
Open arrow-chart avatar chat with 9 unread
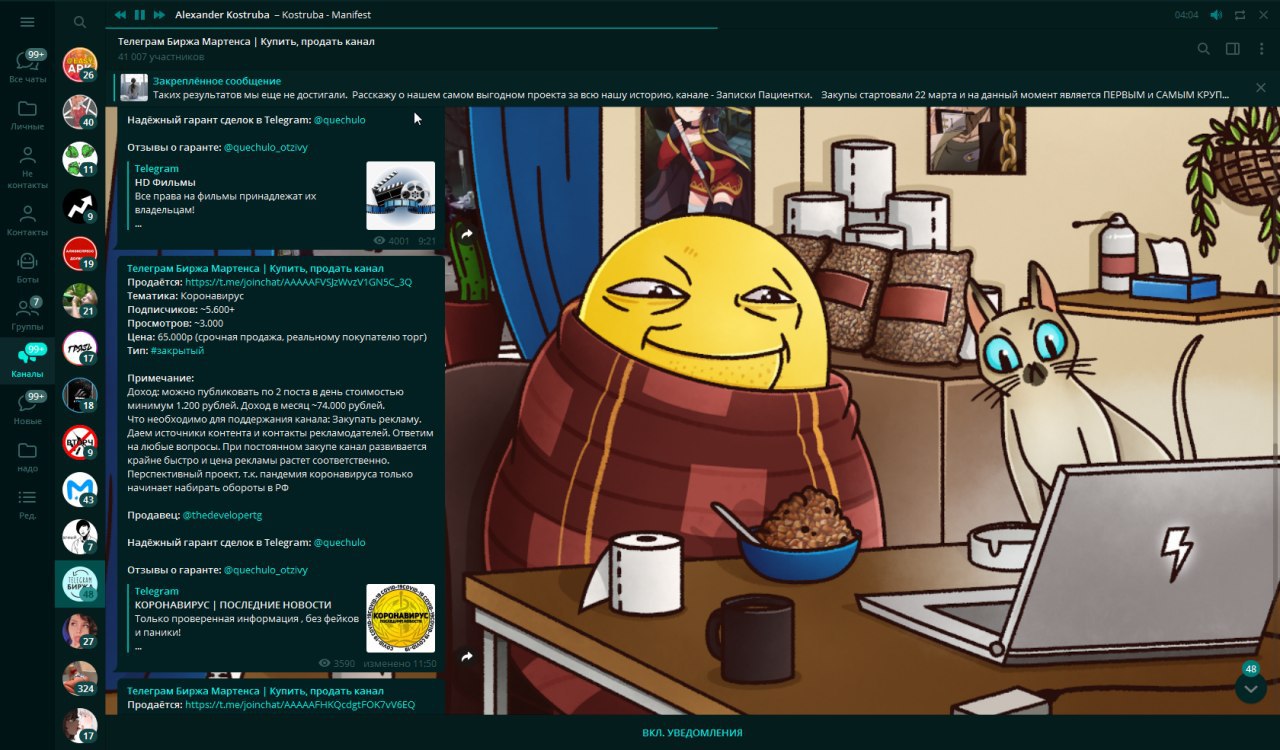coord(80,206)
